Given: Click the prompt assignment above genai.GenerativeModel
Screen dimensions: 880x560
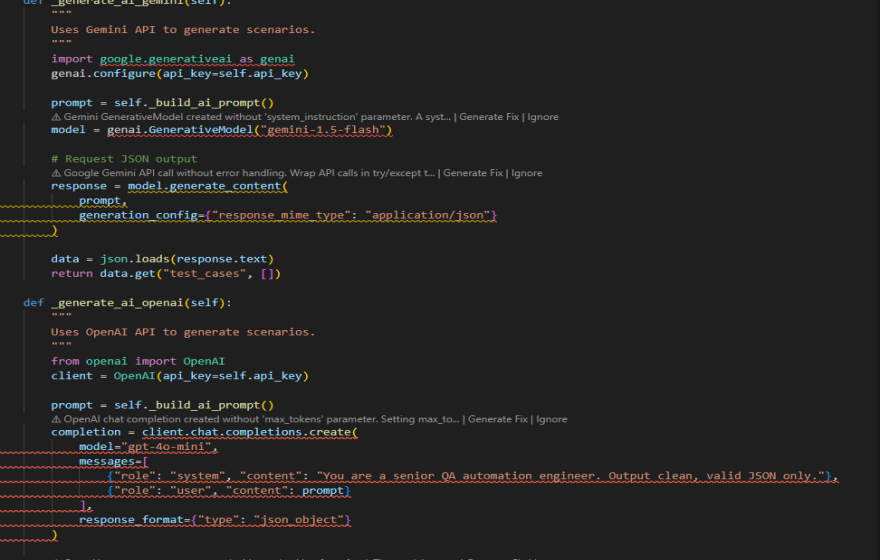Looking at the screenshot, I should pyautogui.click(x=162, y=103).
